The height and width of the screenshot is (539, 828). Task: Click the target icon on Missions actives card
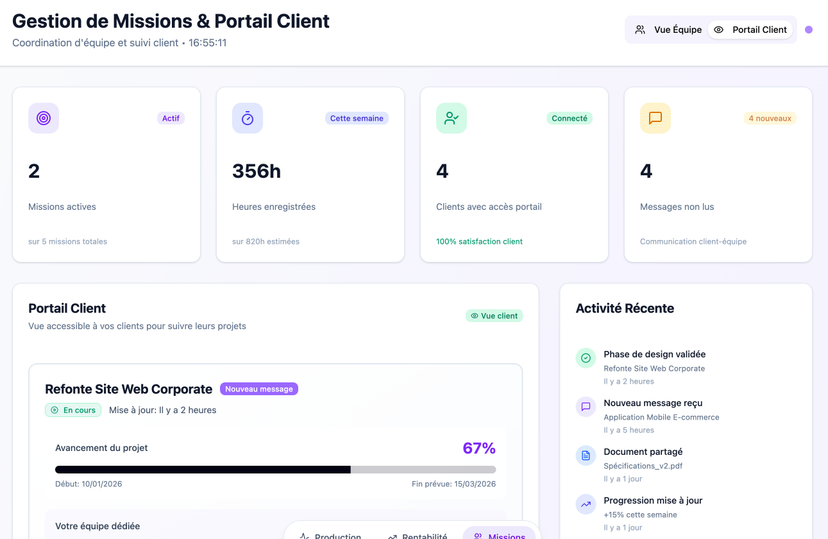coord(43,118)
